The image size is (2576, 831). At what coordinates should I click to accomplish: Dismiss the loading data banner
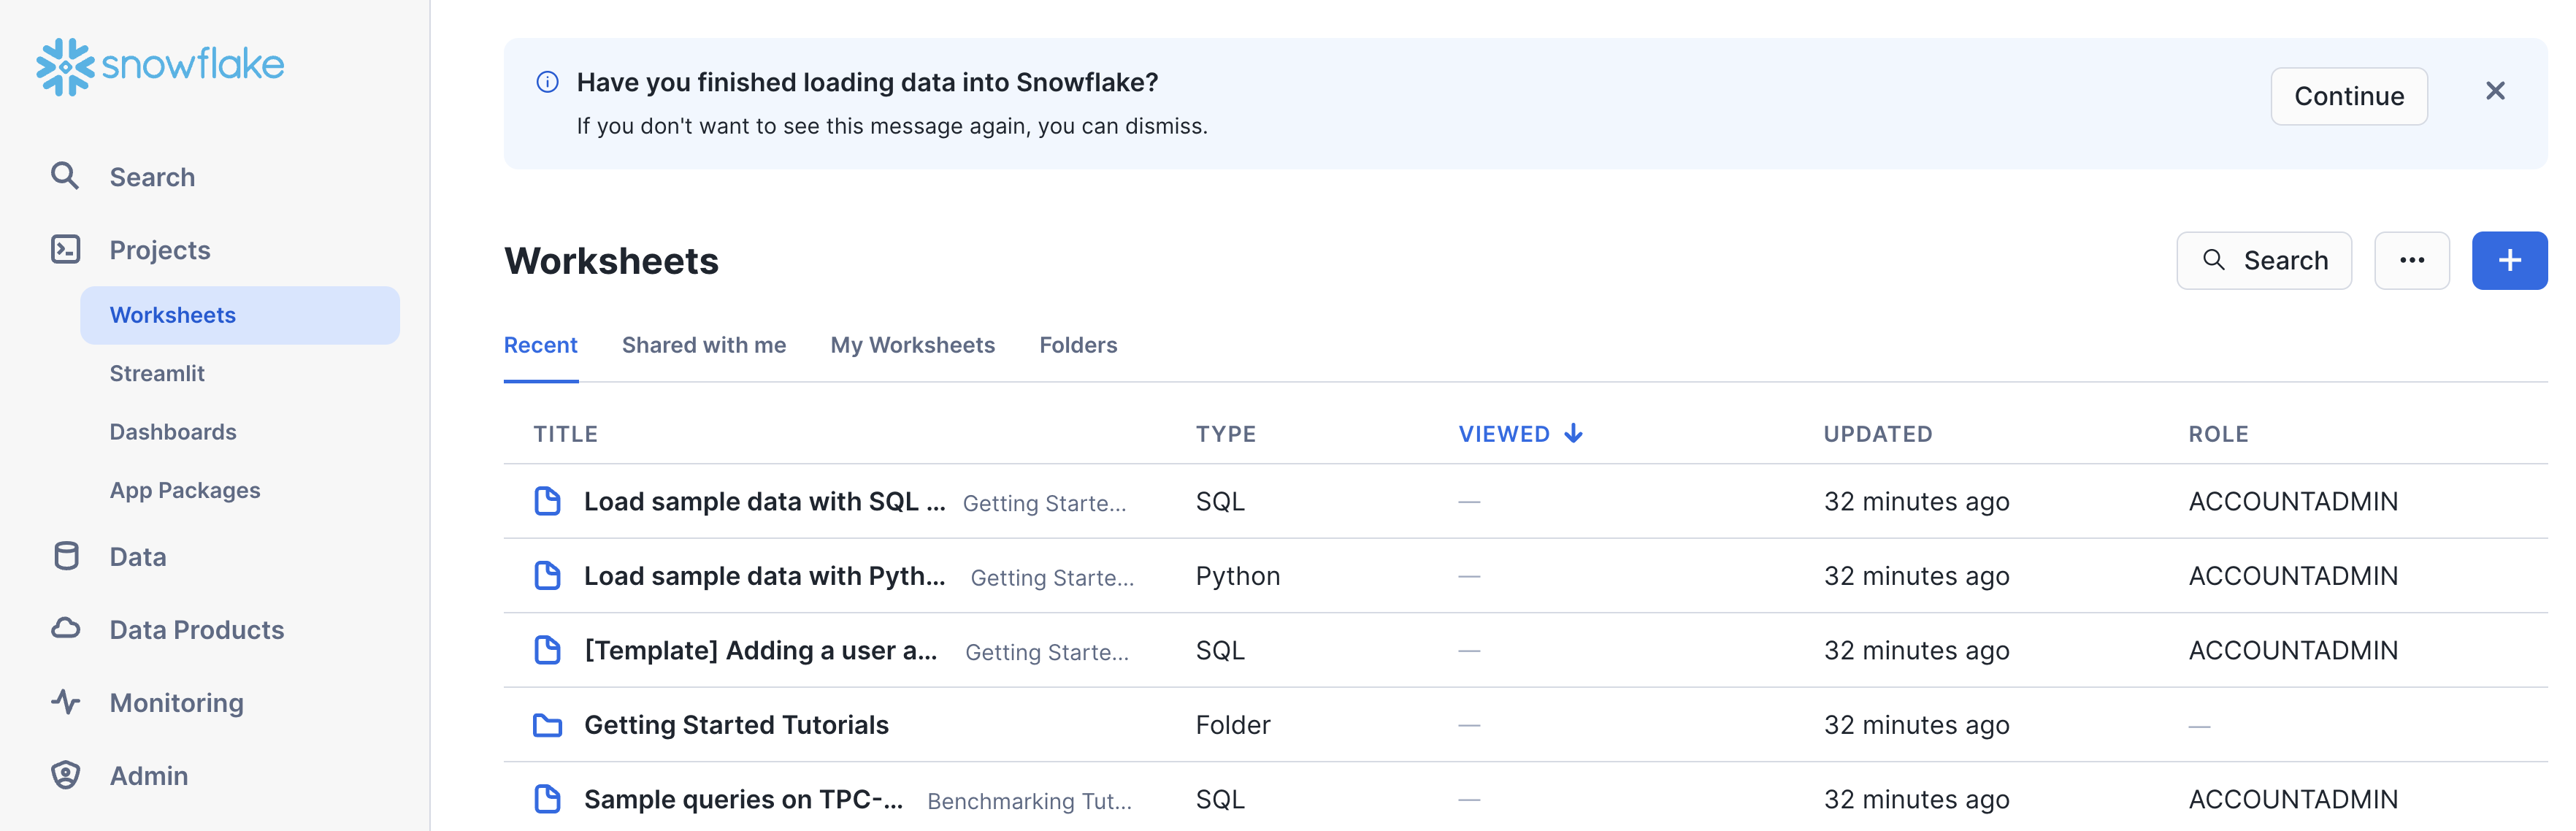click(x=2495, y=91)
